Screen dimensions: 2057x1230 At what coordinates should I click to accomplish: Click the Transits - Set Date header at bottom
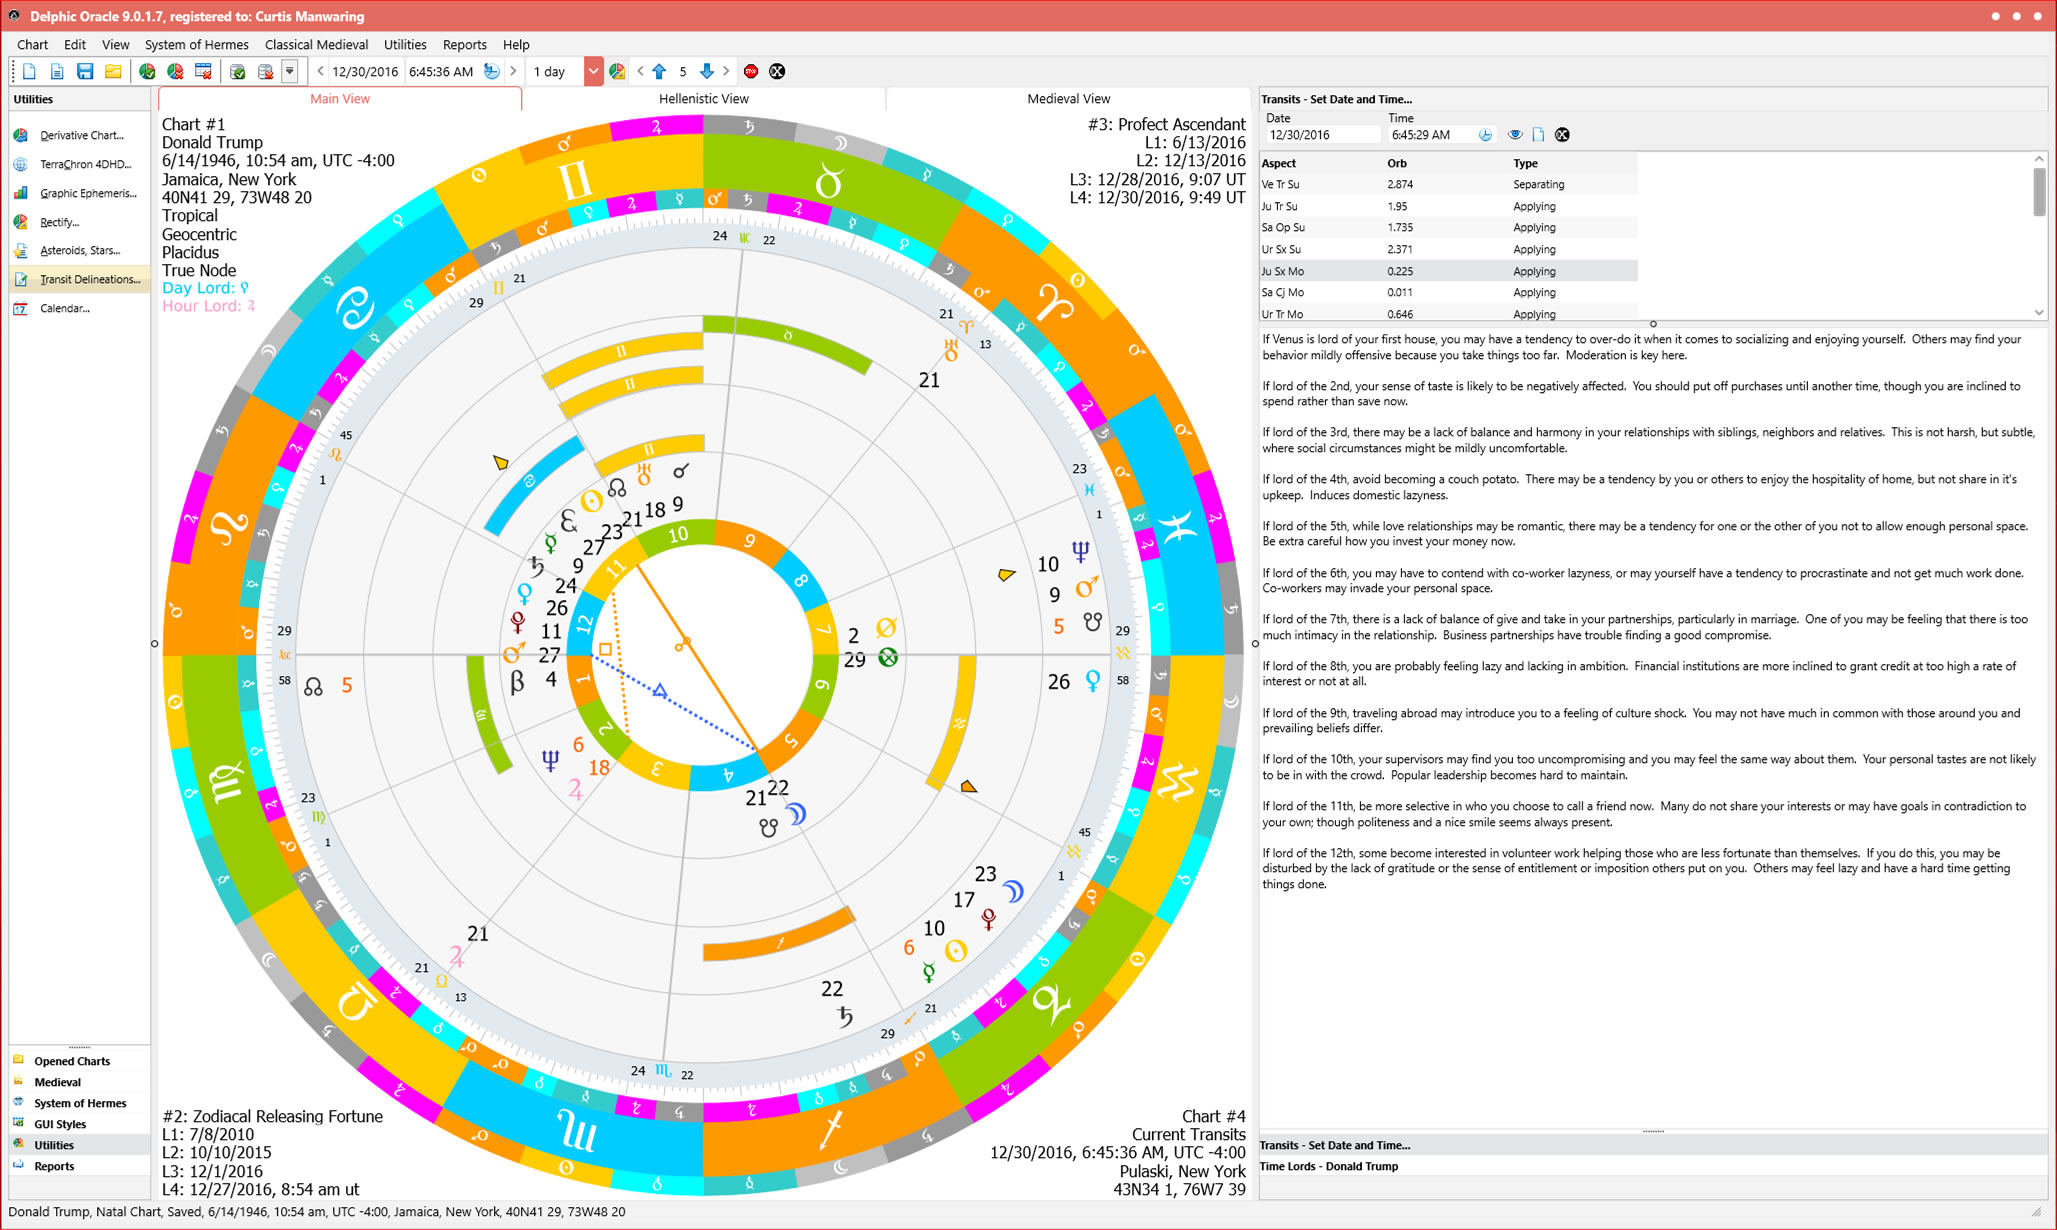1653,1145
